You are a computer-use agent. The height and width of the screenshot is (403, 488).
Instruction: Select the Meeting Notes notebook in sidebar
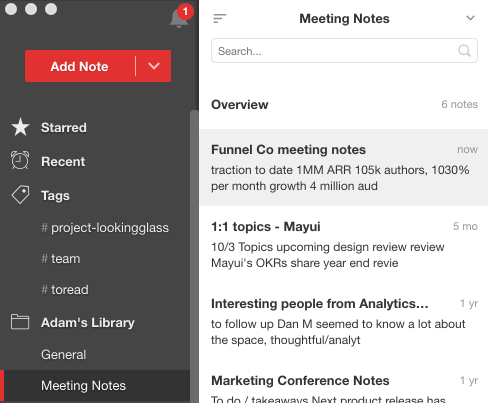tap(95, 386)
